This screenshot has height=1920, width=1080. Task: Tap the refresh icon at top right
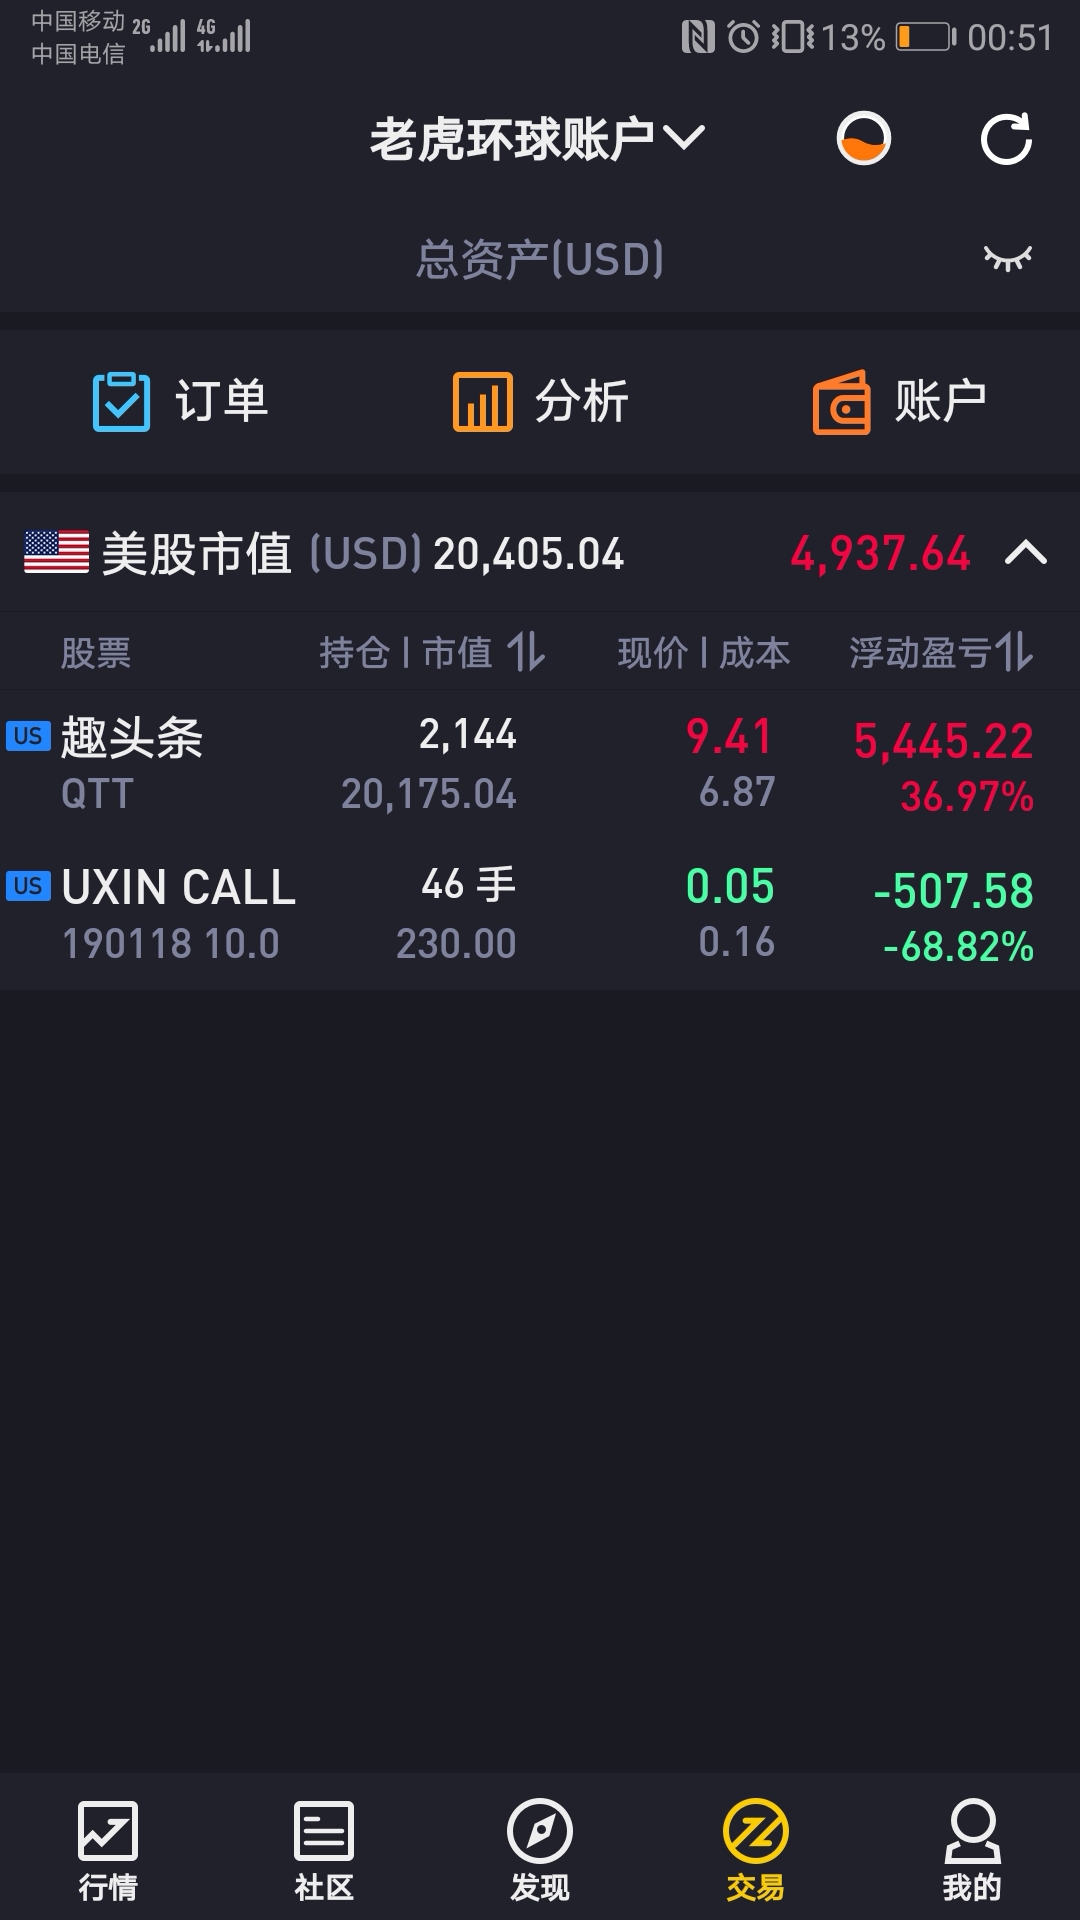click(1006, 139)
